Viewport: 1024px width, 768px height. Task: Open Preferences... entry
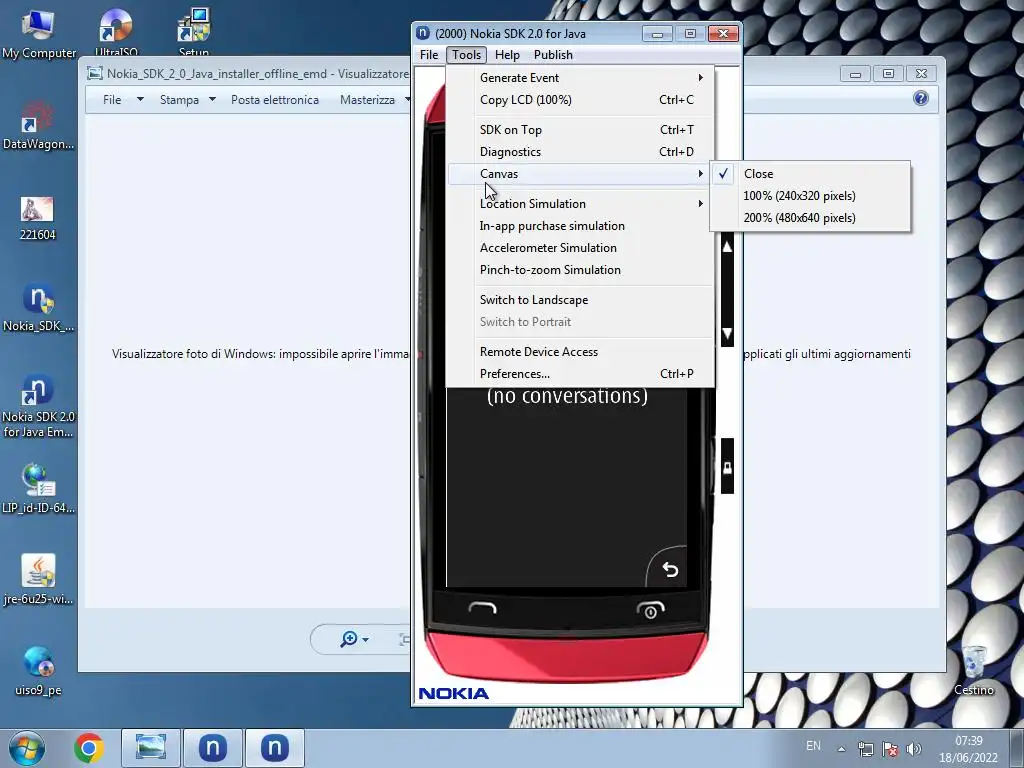pyautogui.click(x=580, y=374)
